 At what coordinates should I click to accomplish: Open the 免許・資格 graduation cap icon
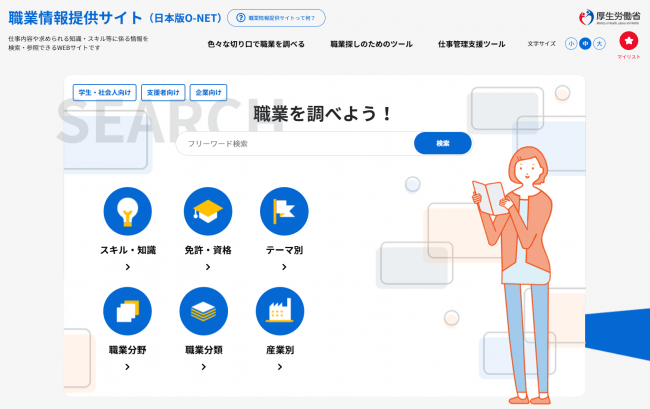(207, 211)
